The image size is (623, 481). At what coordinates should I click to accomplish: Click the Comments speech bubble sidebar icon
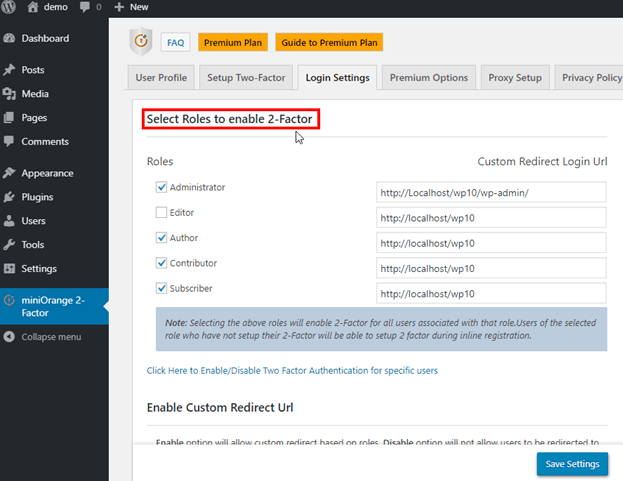[x=9, y=141]
